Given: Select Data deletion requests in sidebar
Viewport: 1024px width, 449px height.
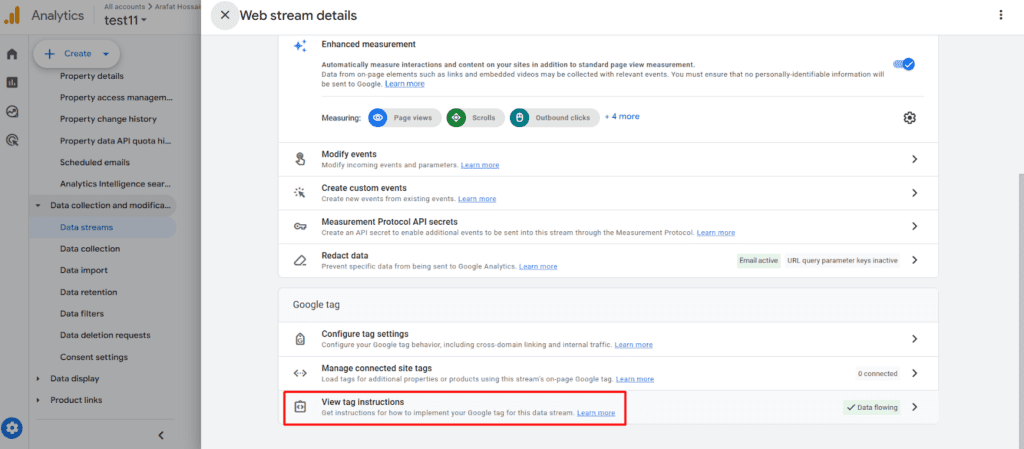Looking at the screenshot, I should 105,335.
